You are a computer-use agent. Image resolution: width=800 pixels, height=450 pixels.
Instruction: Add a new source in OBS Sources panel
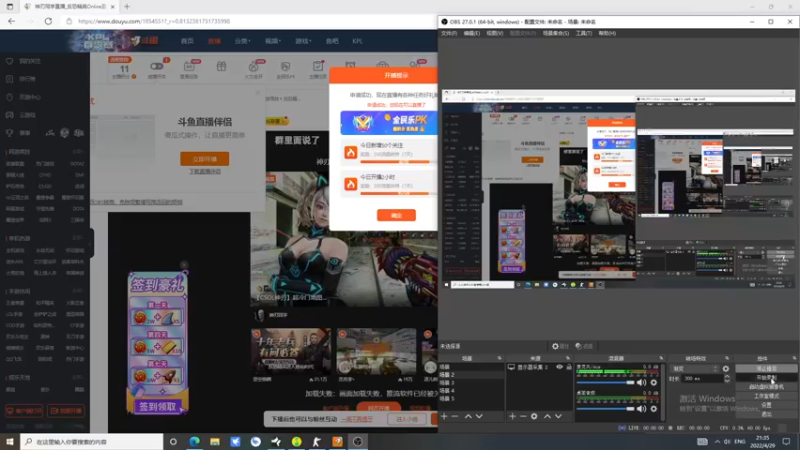click(512, 416)
